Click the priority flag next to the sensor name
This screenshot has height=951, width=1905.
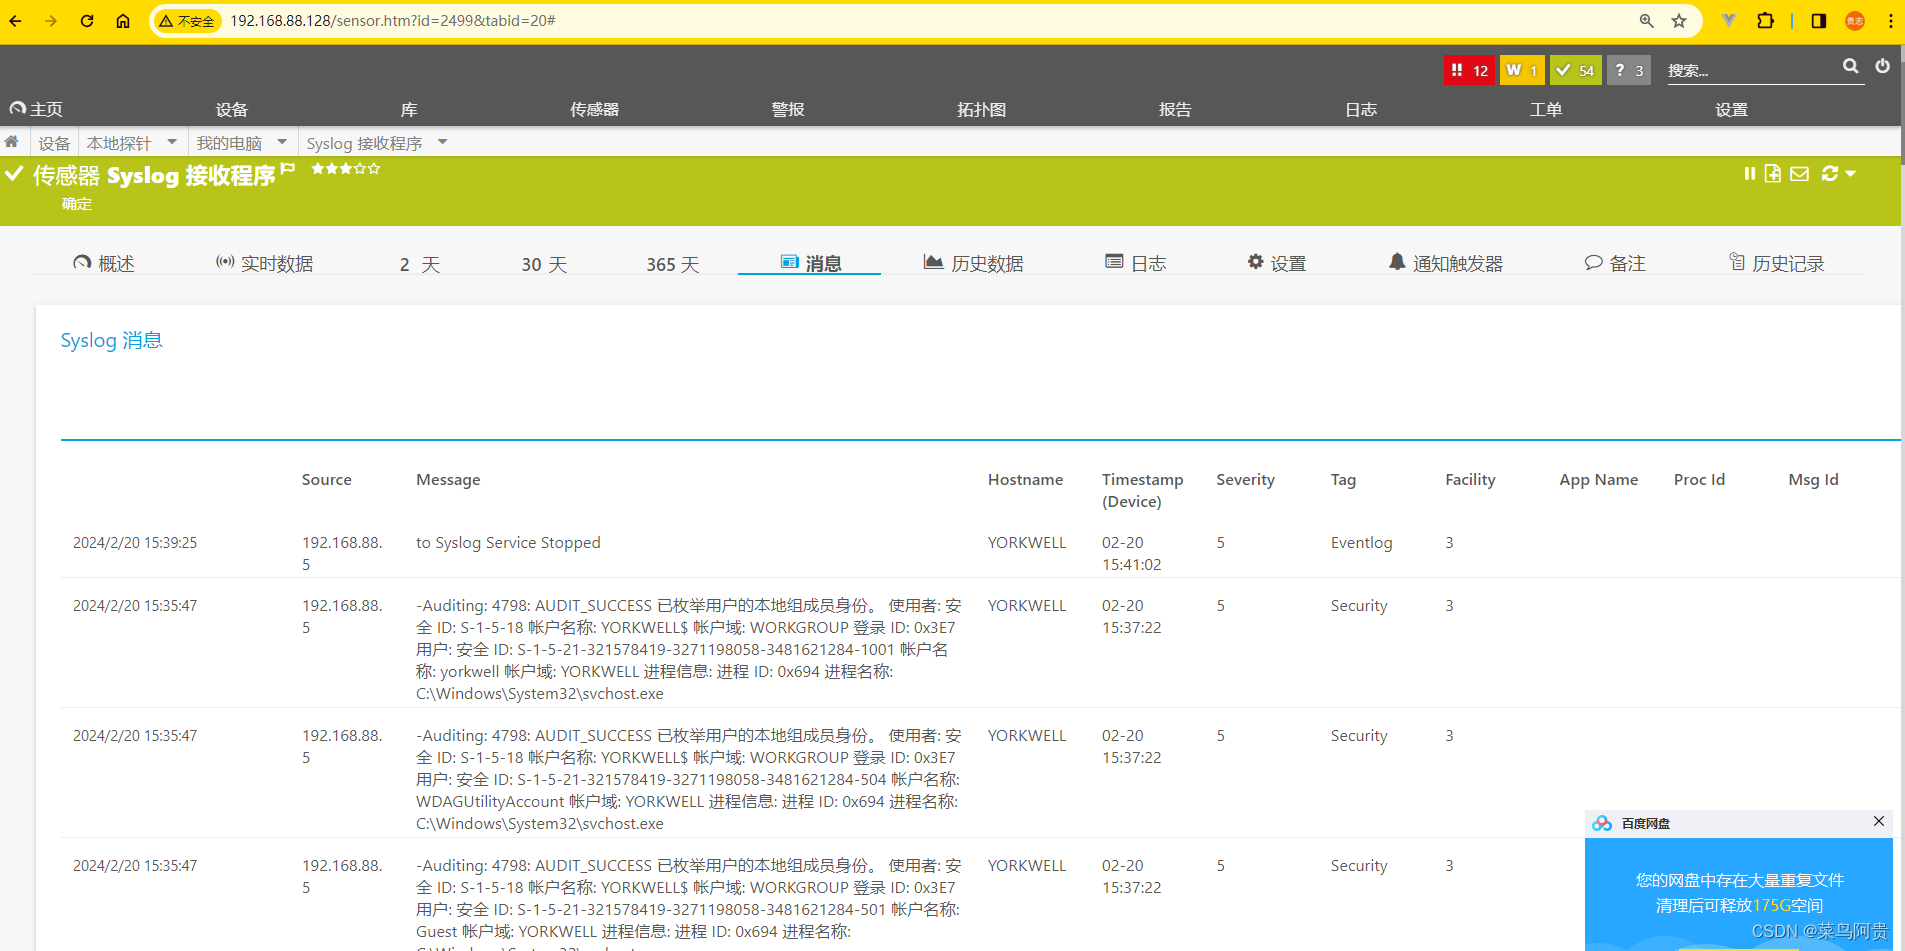(288, 169)
